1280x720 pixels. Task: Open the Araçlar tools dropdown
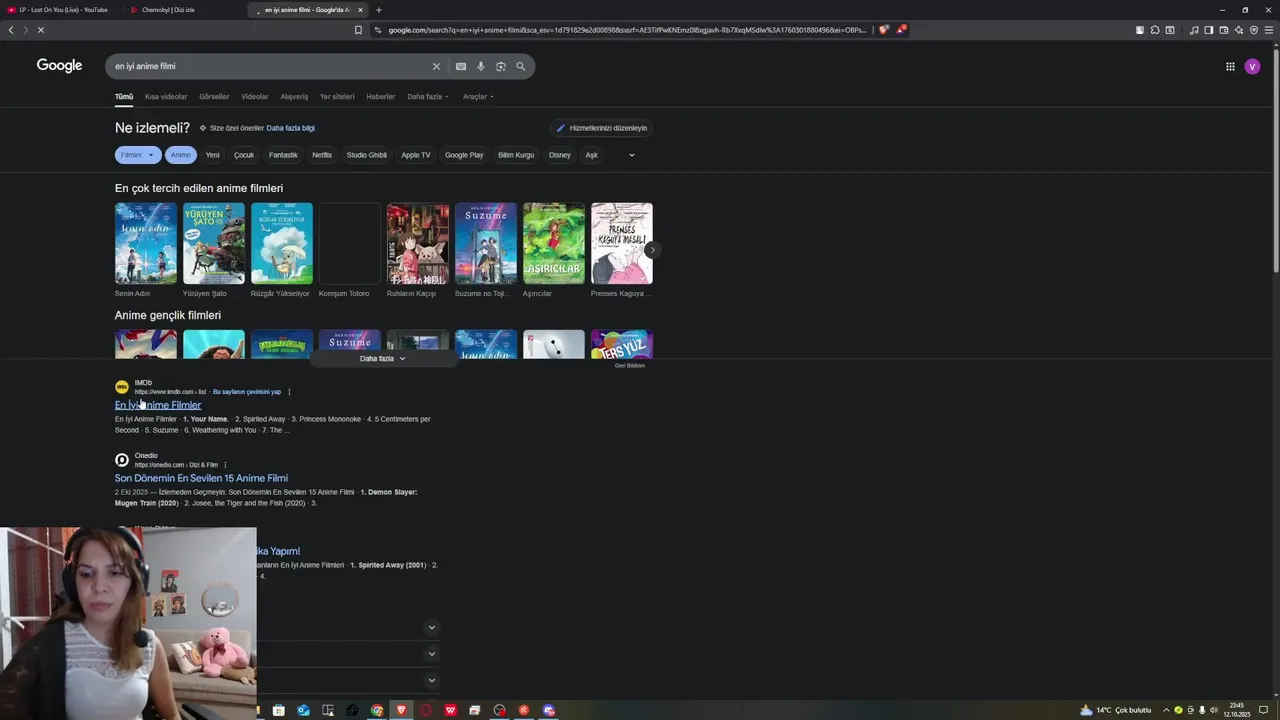478,97
